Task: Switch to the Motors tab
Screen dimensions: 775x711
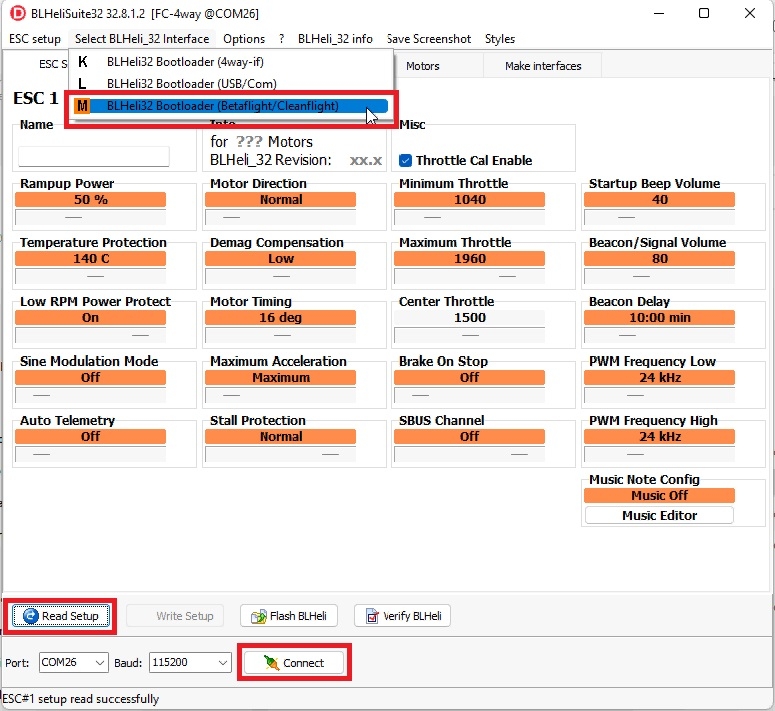Action: pos(423,66)
